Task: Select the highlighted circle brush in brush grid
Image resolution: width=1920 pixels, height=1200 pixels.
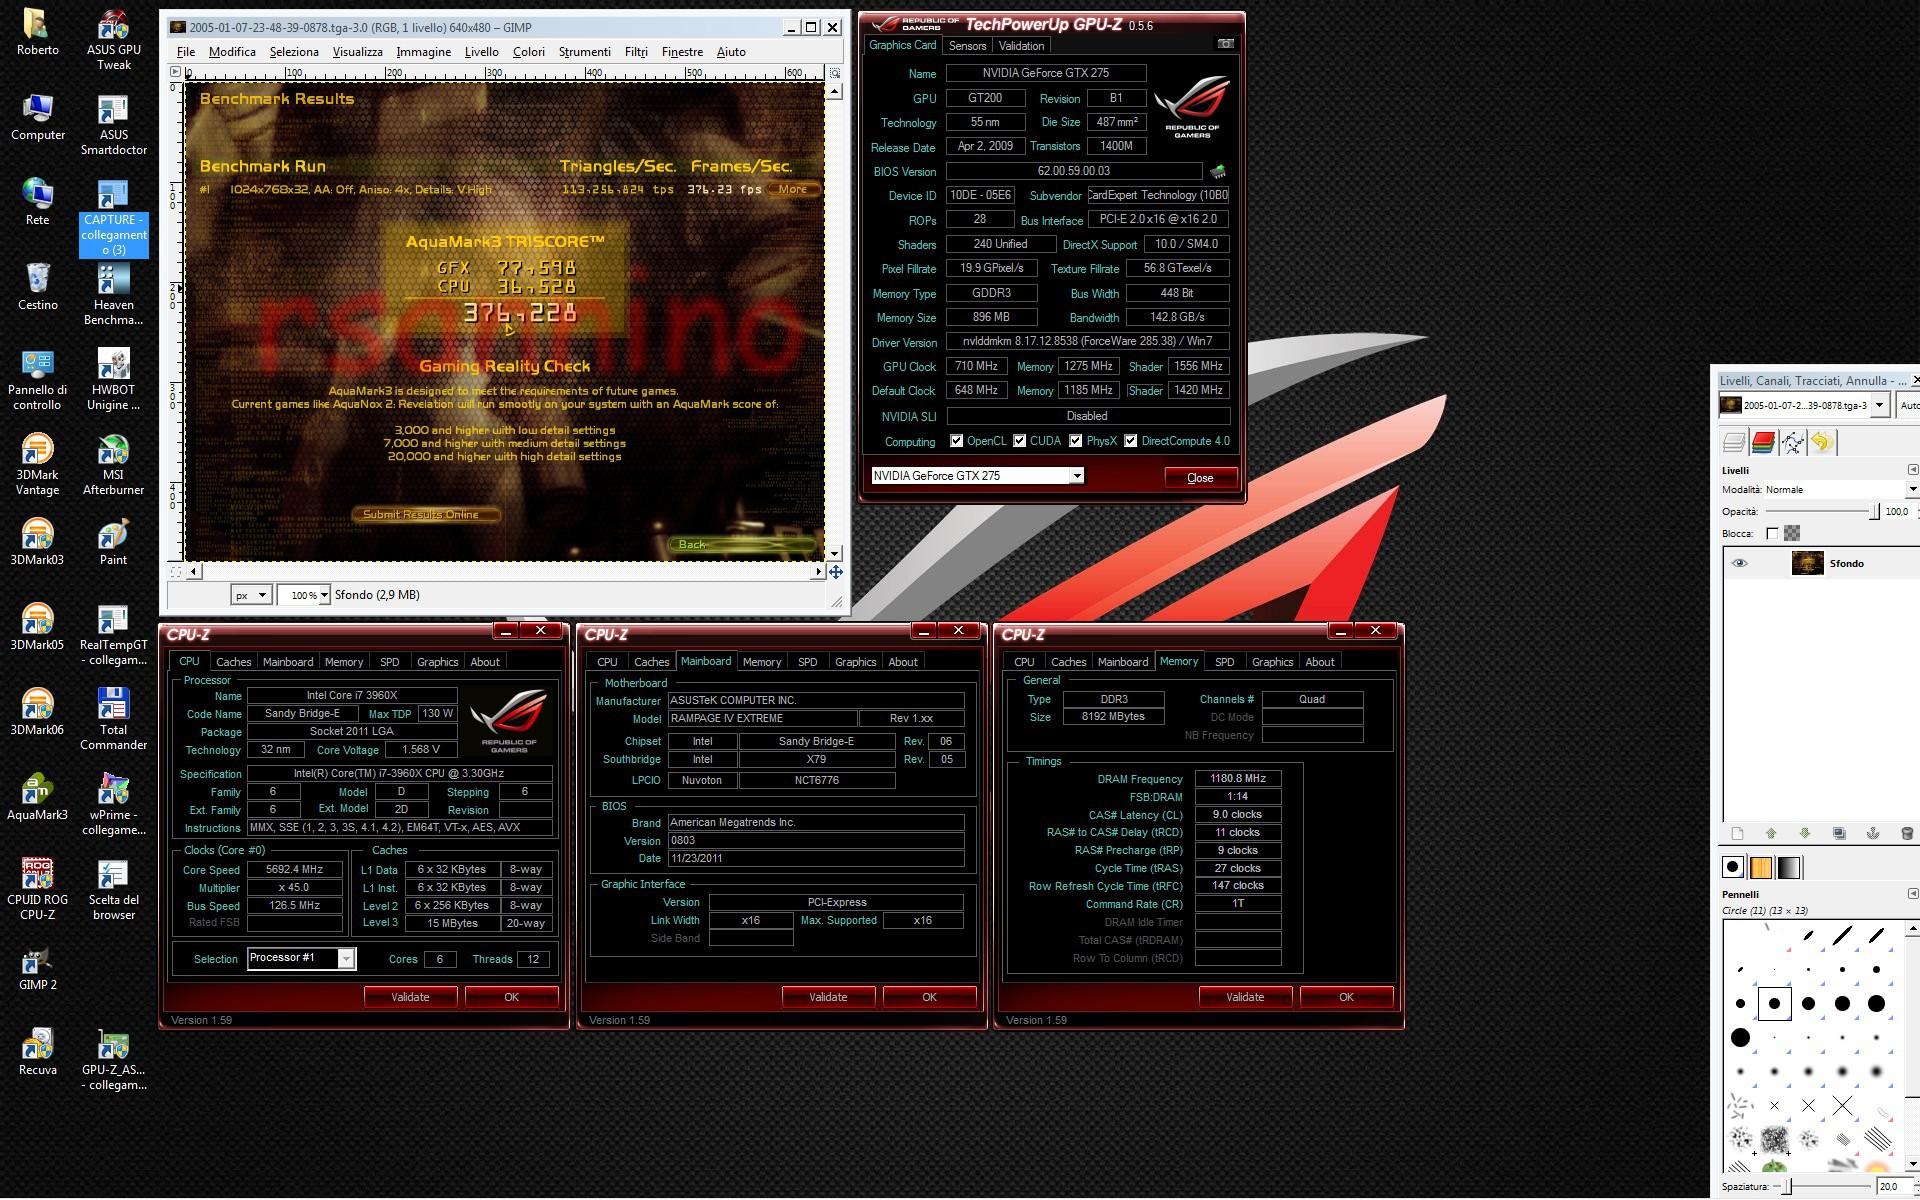Action: click(x=1774, y=1003)
